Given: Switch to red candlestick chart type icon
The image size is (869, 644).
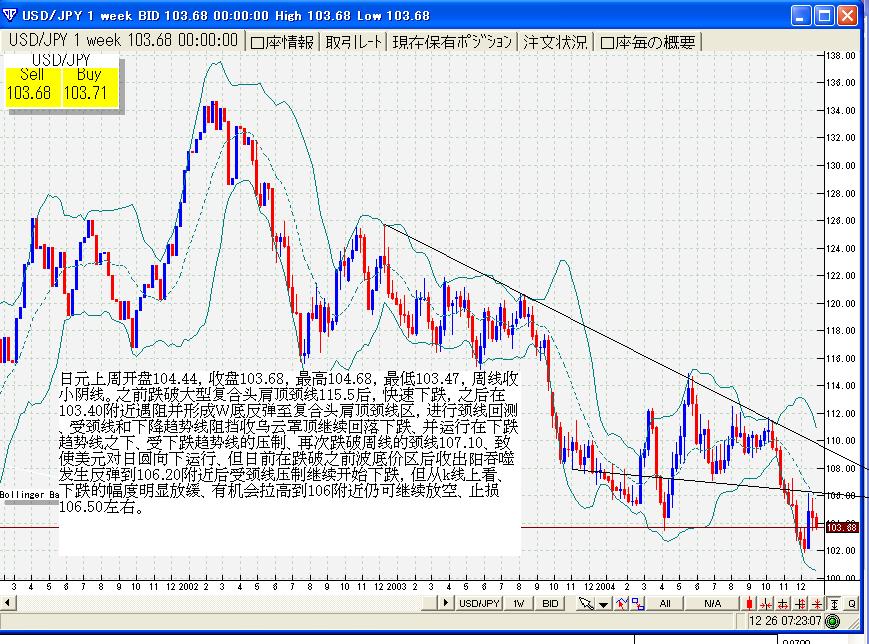Looking at the screenshot, I should click(x=749, y=604).
